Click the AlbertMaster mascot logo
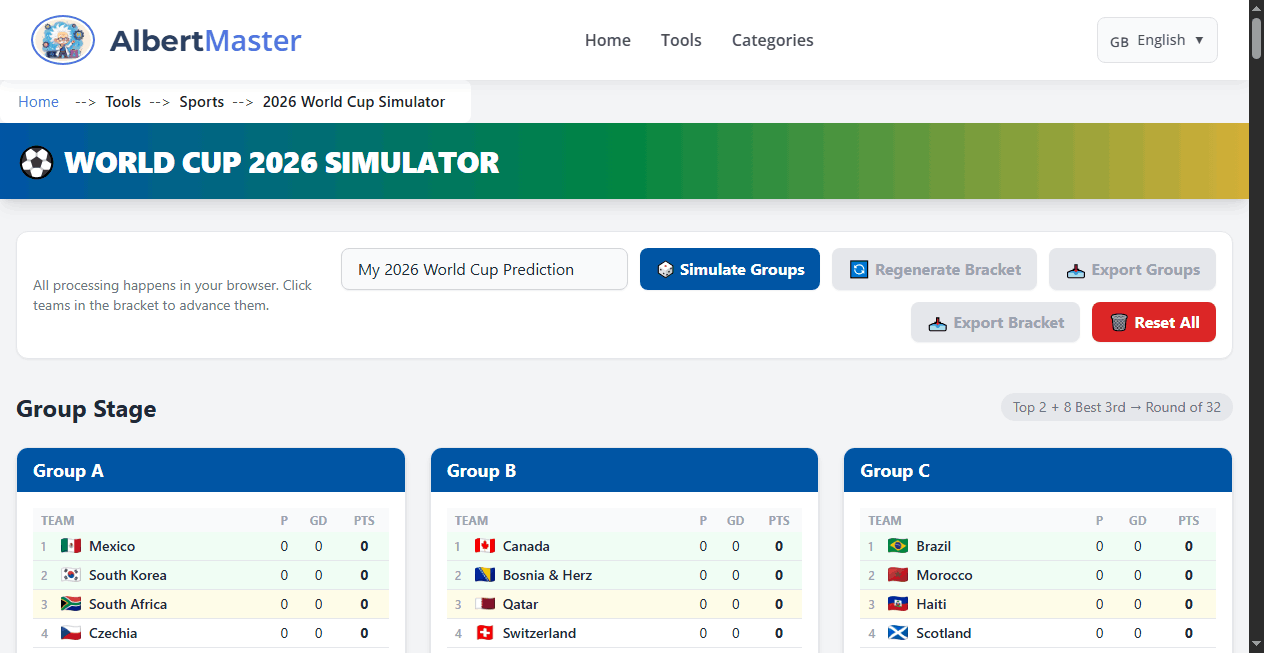The image size is (1264, 653). (62, 40)
